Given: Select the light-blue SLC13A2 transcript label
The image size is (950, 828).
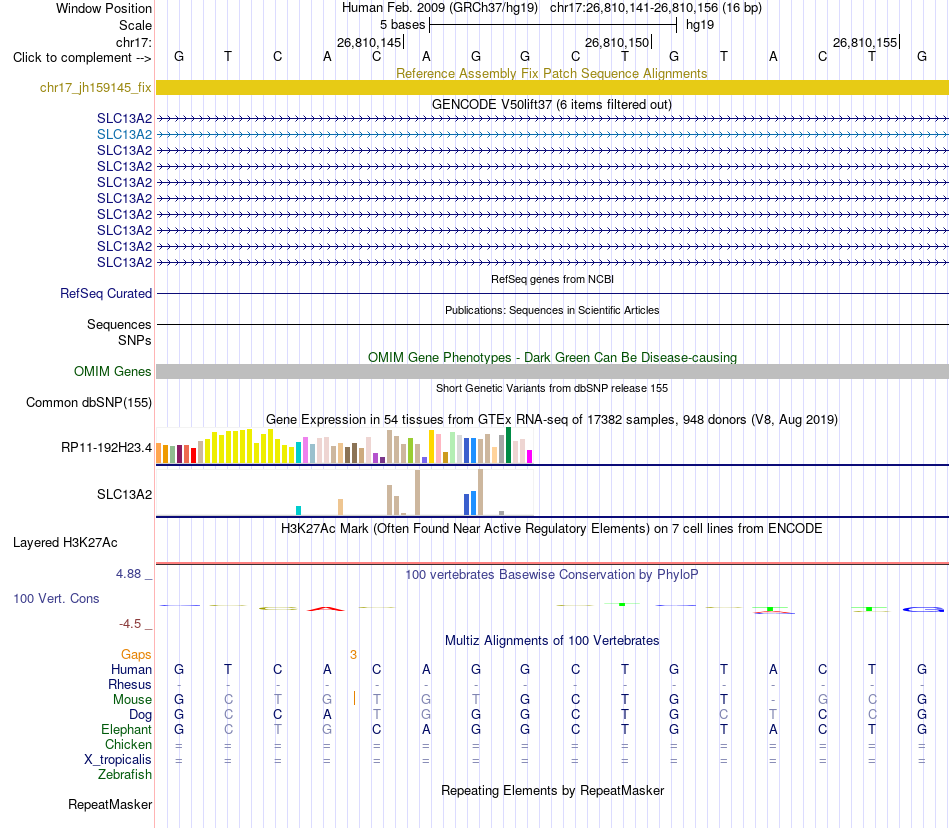Looking at the screenshot, I should (124, 134).
